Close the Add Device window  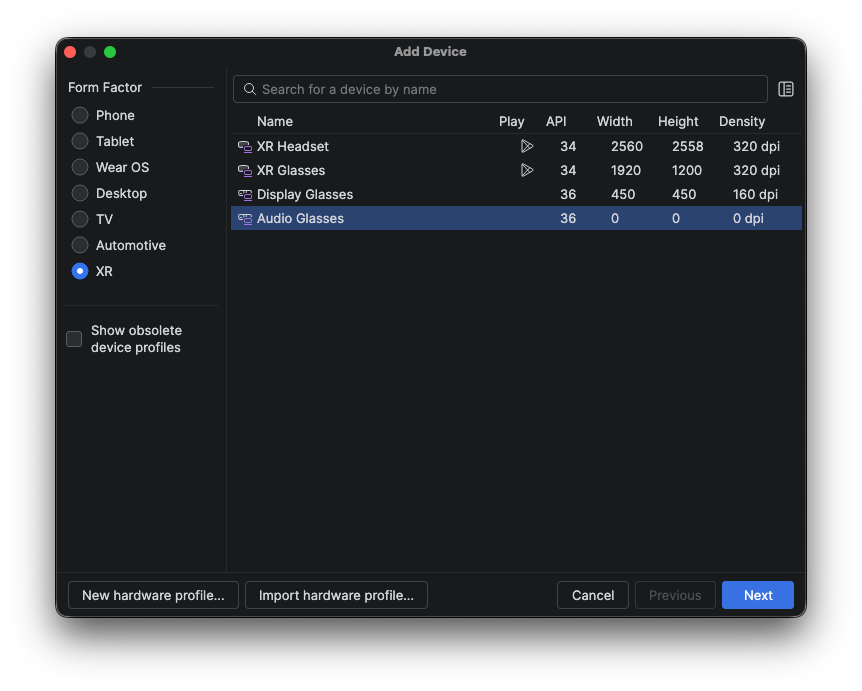pyautogui.click(x=70, y=52)
